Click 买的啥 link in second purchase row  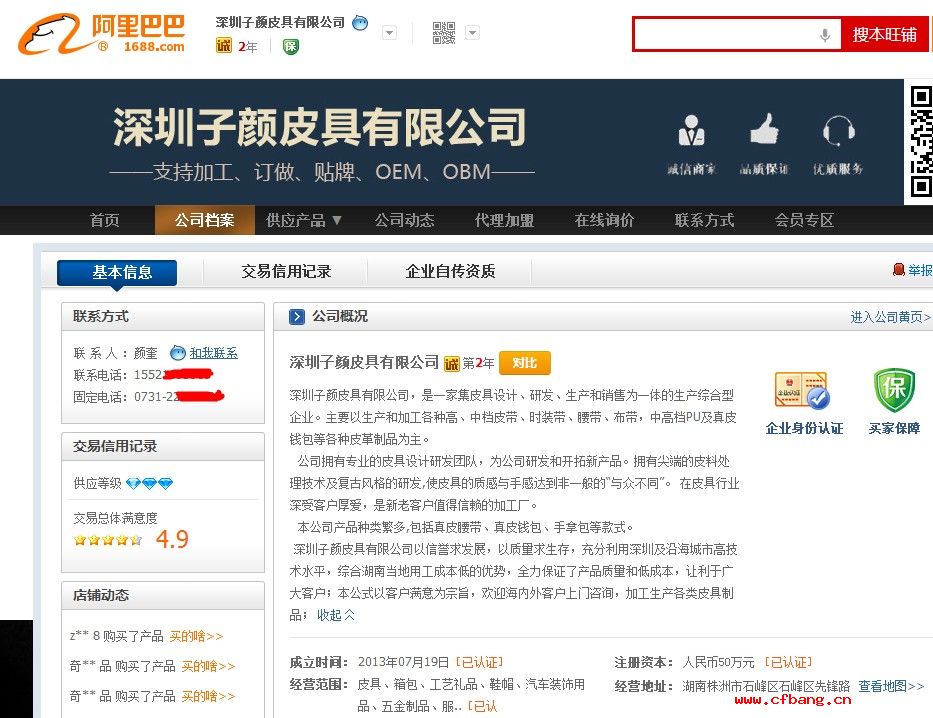208,666
